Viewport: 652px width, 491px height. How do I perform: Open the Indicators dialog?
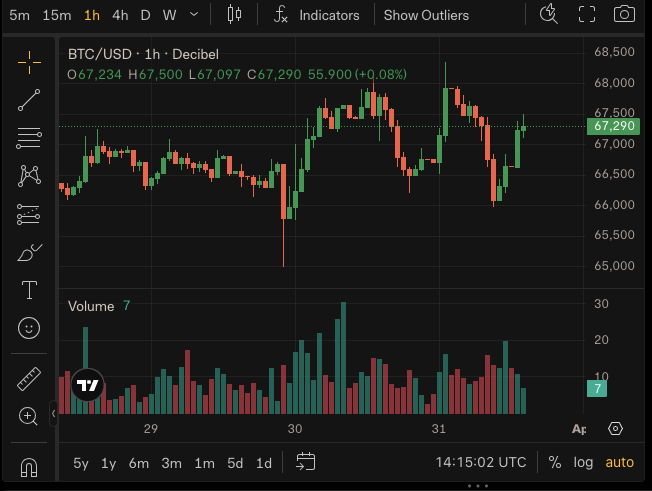(x=329, y=15)
